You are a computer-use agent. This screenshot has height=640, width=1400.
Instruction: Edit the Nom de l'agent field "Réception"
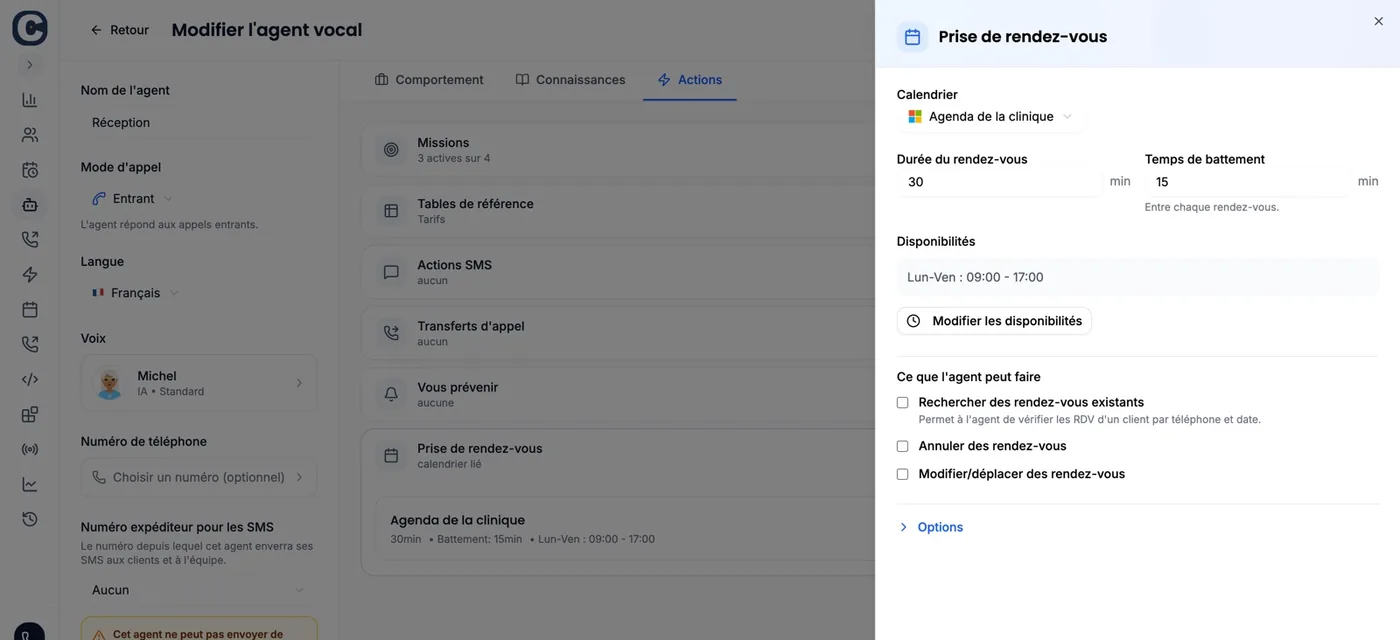[199, 123]
